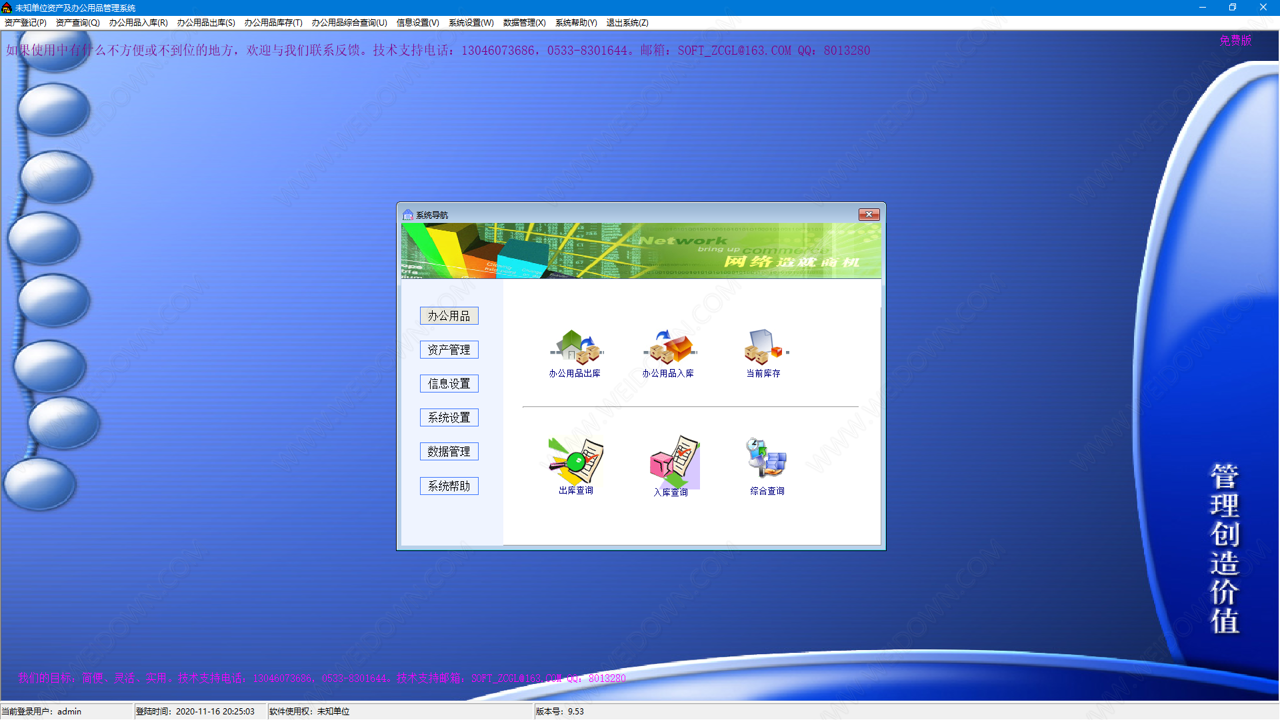Open the 系统帮助(Y) menu
Viewport: 1280px width, 720px height.
pos(576,23)
